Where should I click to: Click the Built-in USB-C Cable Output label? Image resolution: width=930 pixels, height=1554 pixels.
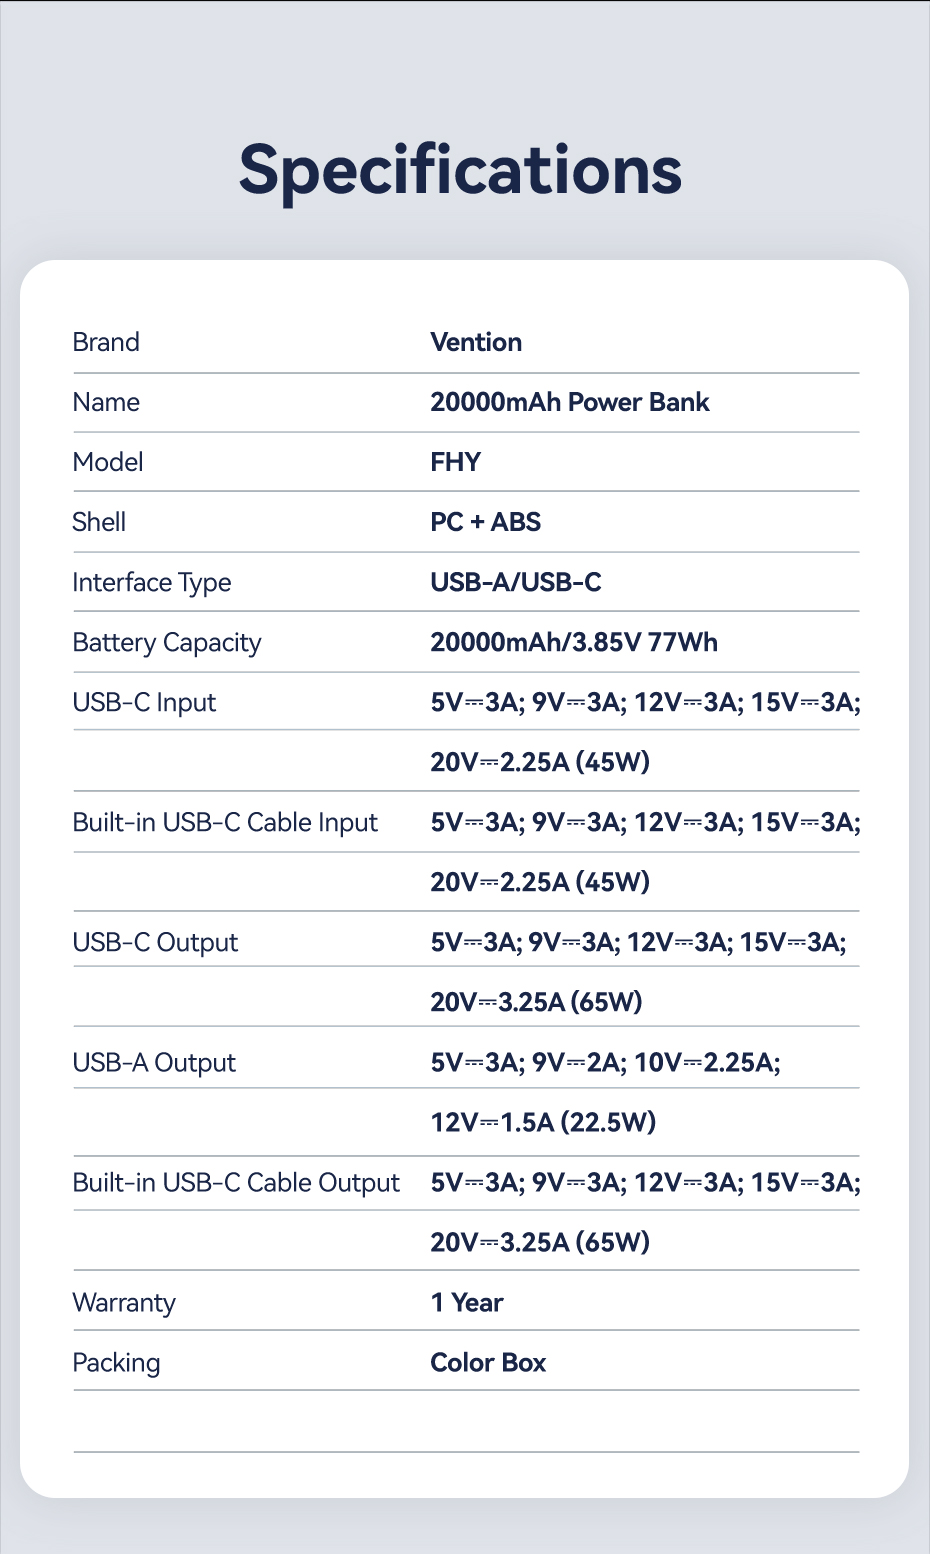[x=236, y=1182]
